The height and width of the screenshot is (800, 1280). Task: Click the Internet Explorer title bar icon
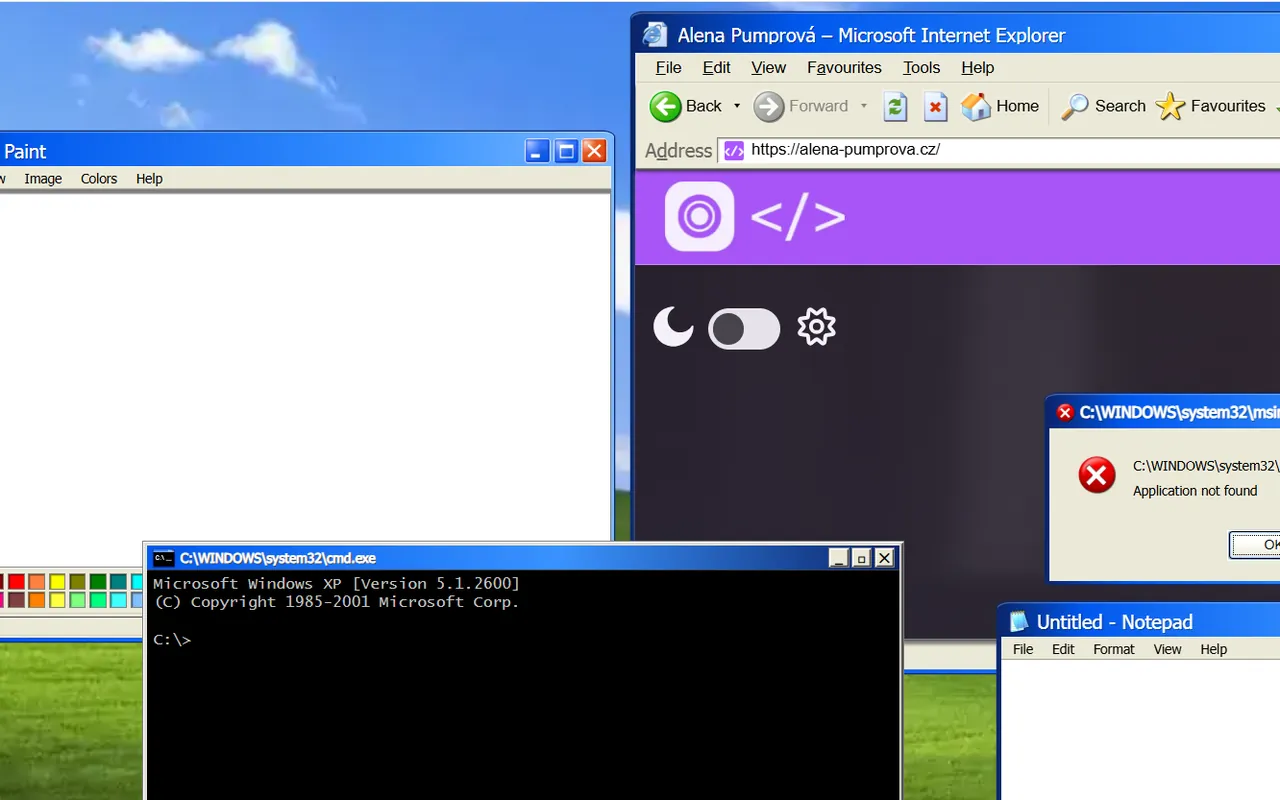[655, 34]
